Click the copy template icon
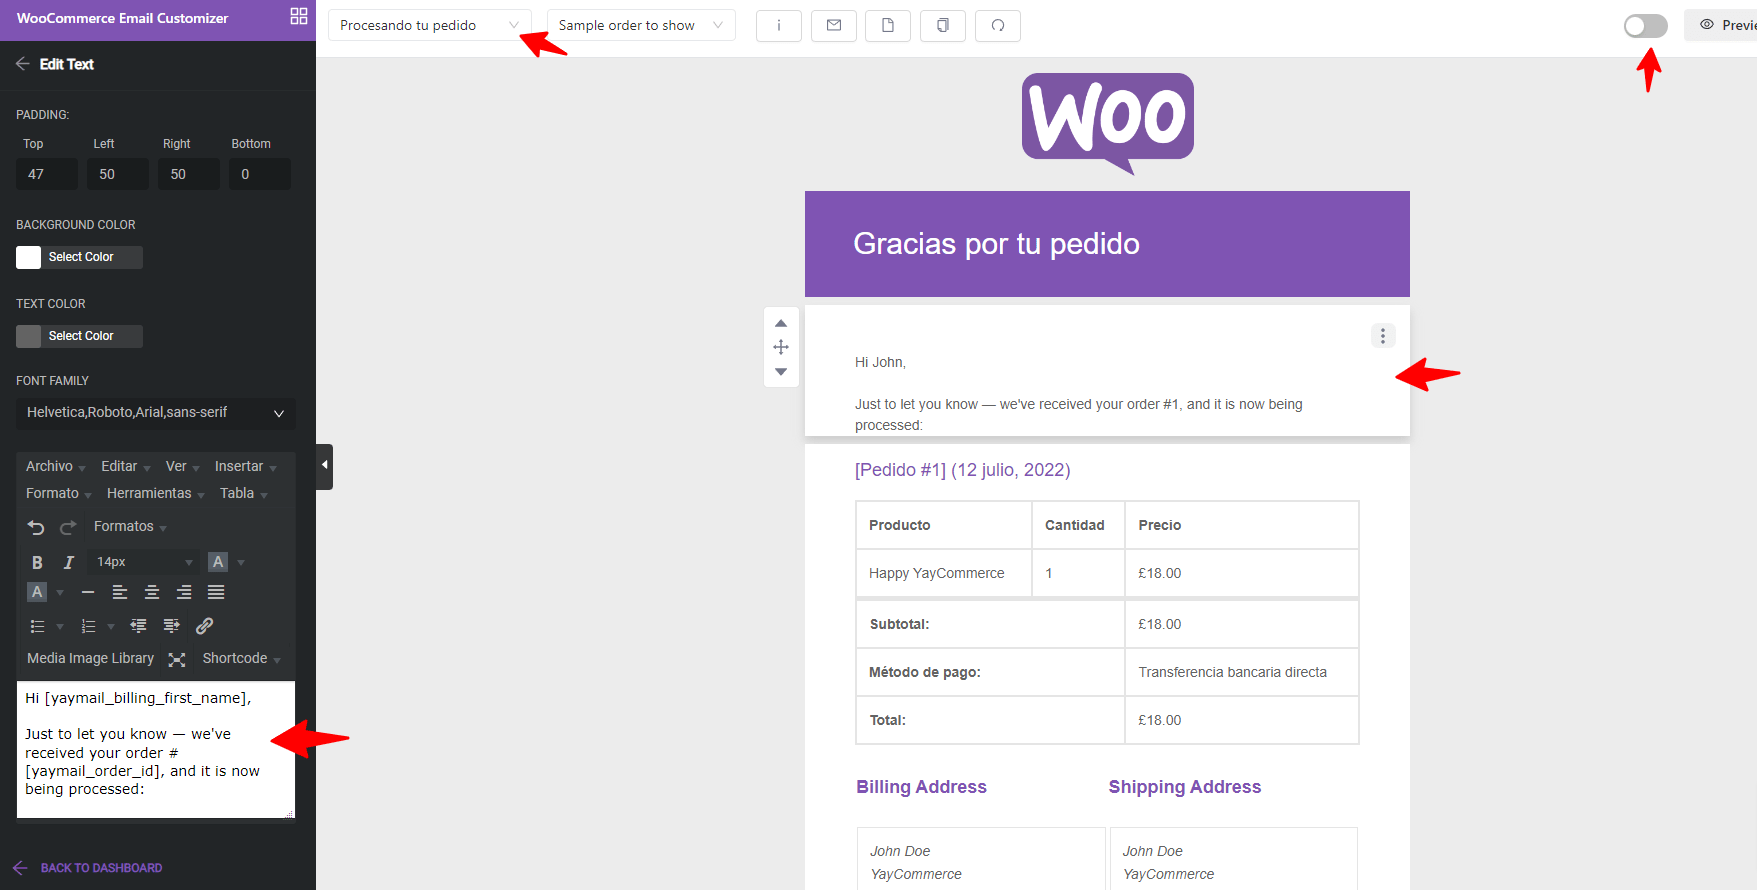This screenshot has width=1757, height=890. coord(943,26)
